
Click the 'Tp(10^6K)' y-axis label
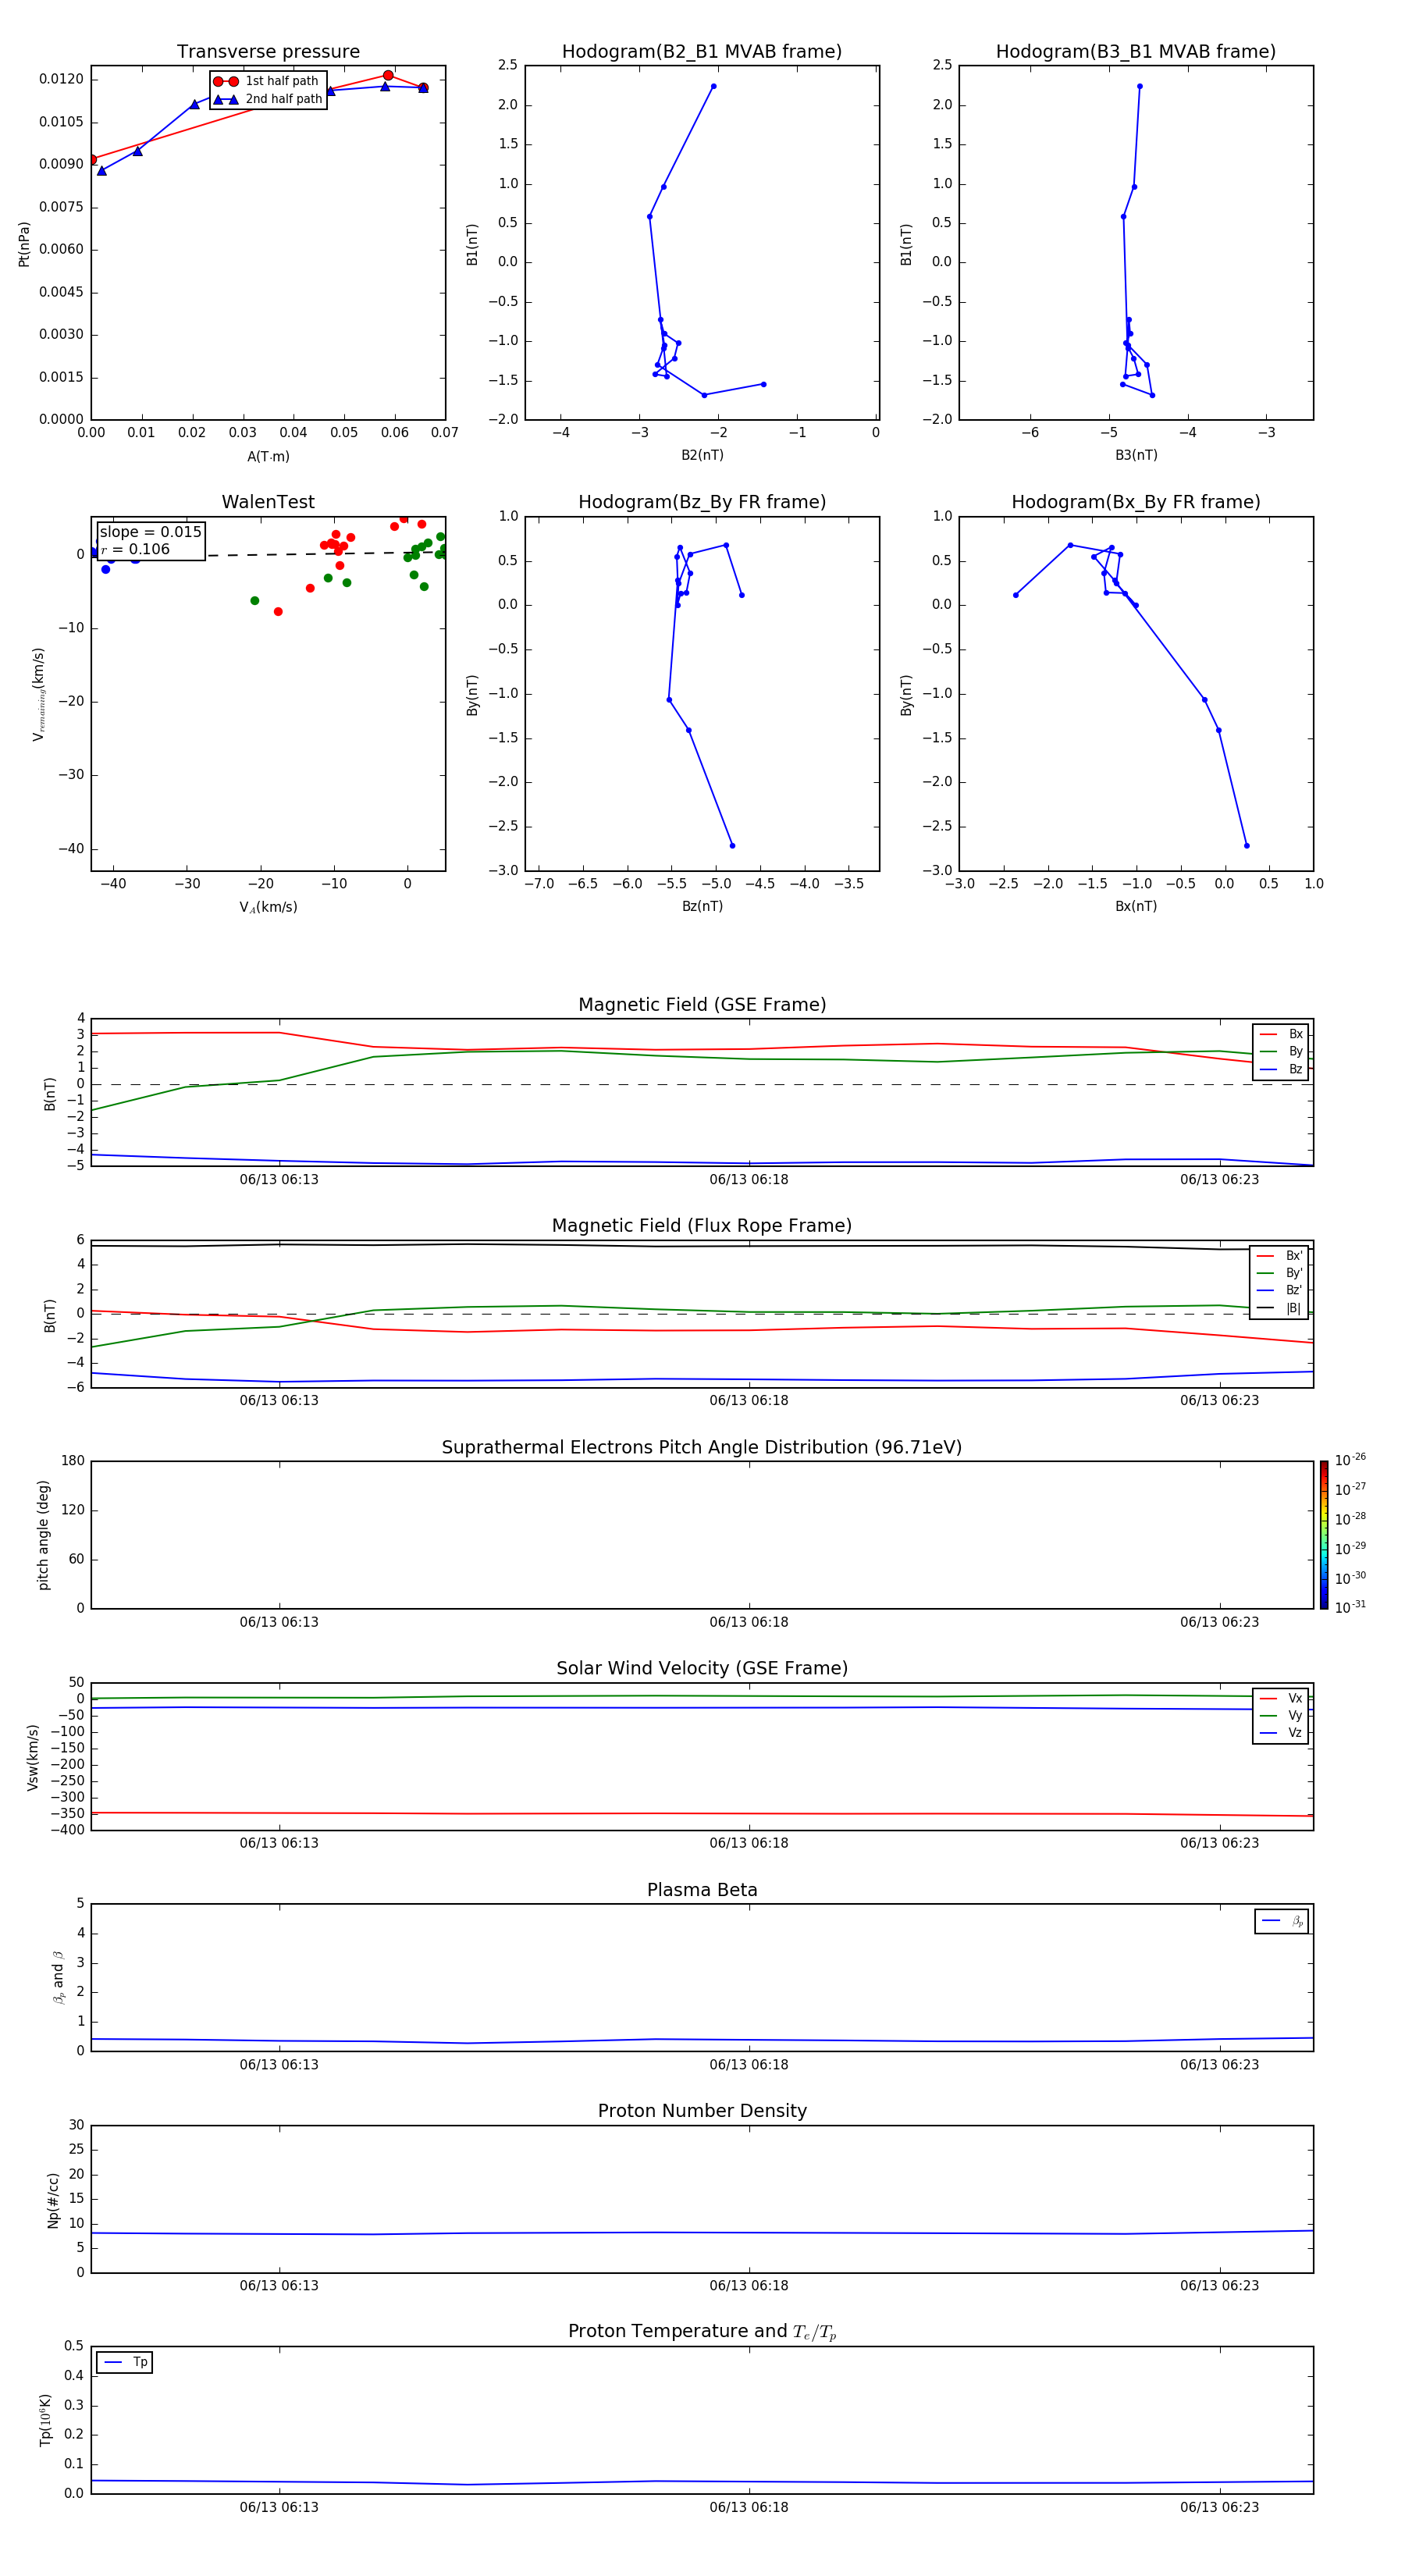coord(45,2420)
